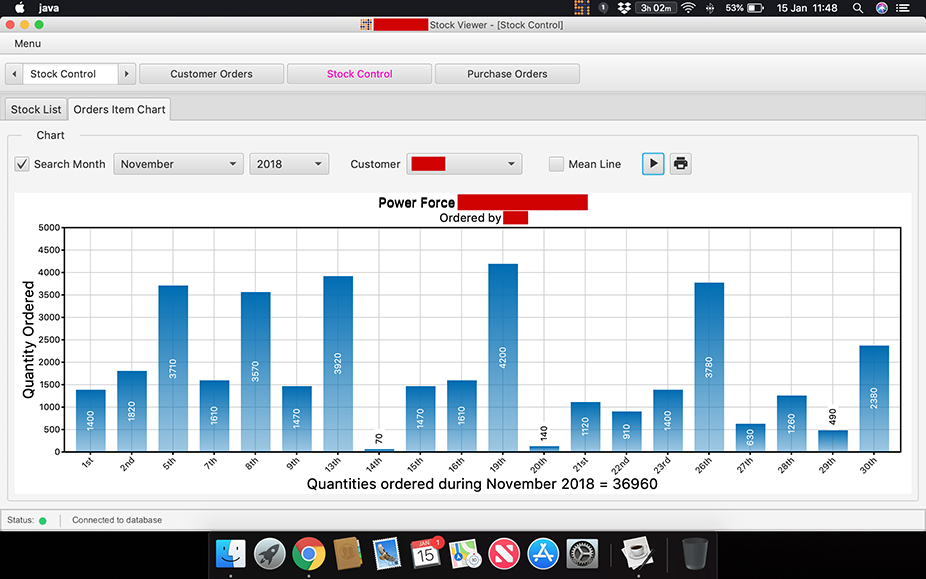Select the Orders Item Chart tab
This screenshot has height=579, width=926.
click(119, 109)
